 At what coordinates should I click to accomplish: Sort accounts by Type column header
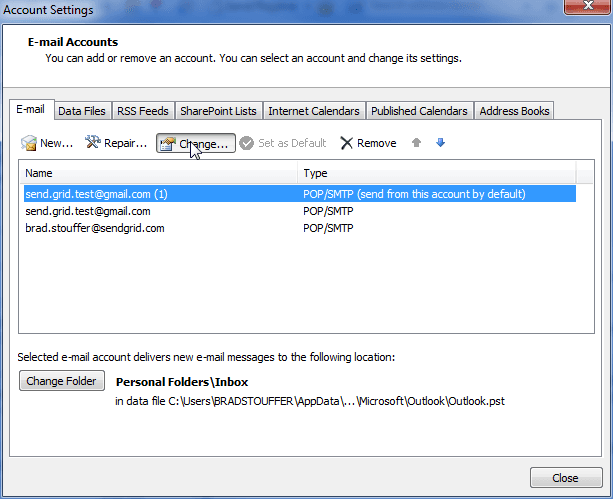tap(437, 173)
